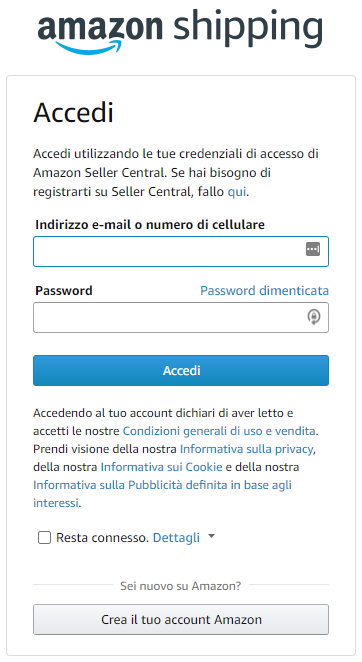
Task: Open Condizioni generali di uso e vendita
Action: click(x=219, y=431)
